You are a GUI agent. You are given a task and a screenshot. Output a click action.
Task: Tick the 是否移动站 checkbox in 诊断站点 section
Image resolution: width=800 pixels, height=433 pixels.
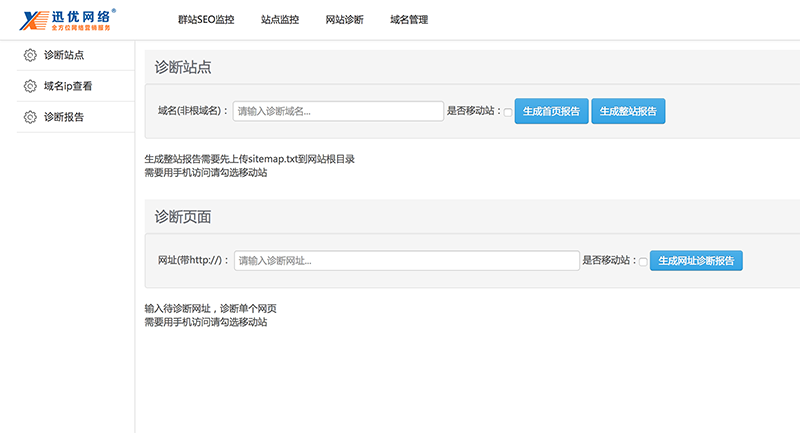click(508, 112)
